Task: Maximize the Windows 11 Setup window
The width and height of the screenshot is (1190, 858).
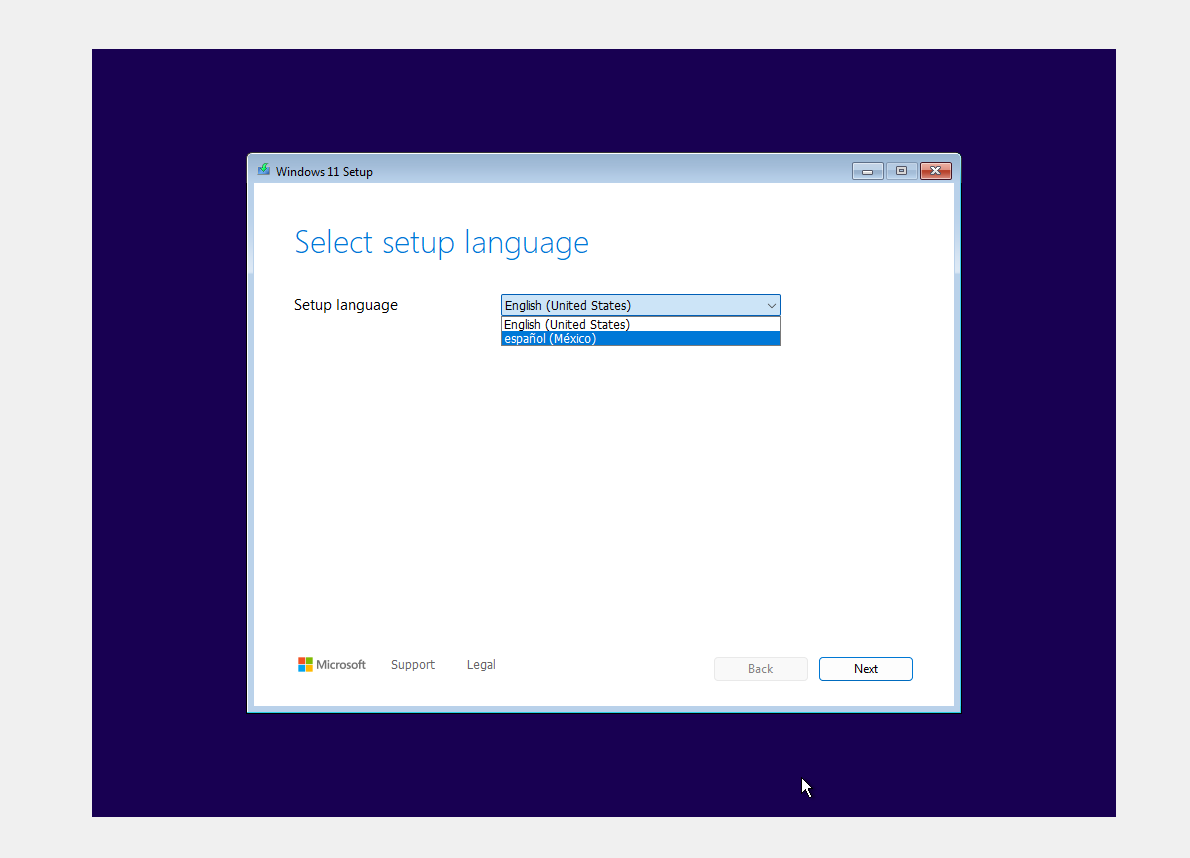Action: pos(902,171)
